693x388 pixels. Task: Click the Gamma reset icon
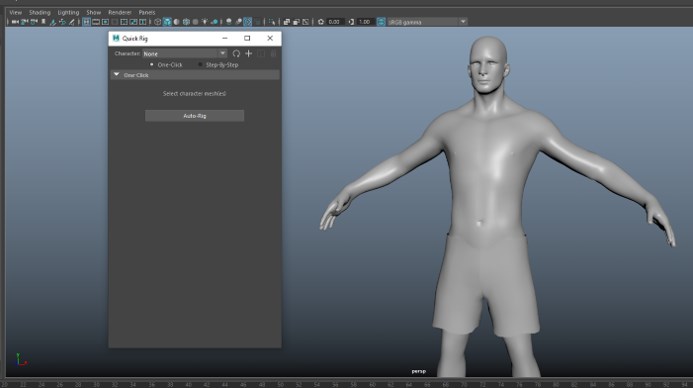pyautogui.click(x=351, y=22)
